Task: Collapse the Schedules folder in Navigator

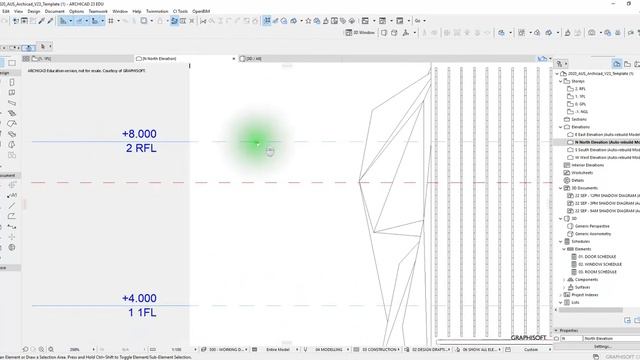Action: 560,242
